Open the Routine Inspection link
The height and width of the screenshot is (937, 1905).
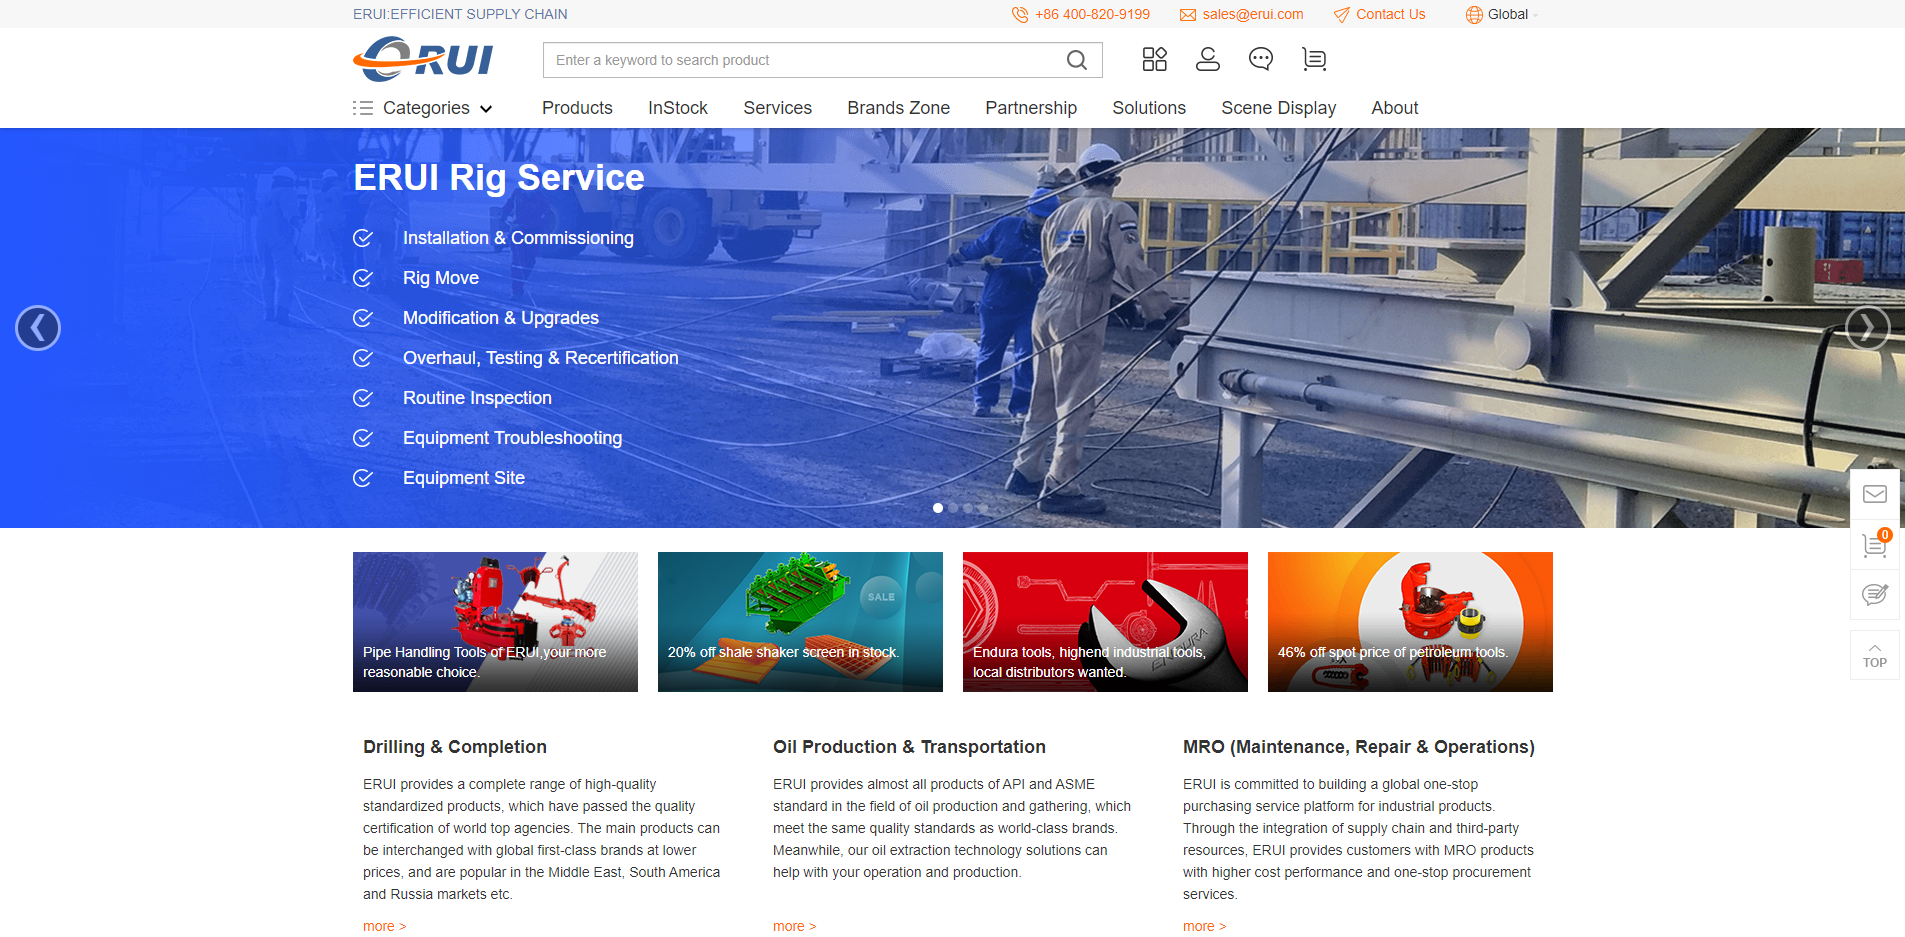(x=477, y=398)
